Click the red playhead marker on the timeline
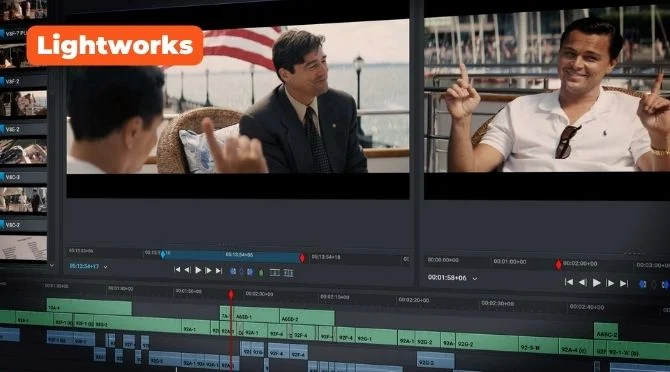This screenshot has width=670, height=372. point(231,294)
